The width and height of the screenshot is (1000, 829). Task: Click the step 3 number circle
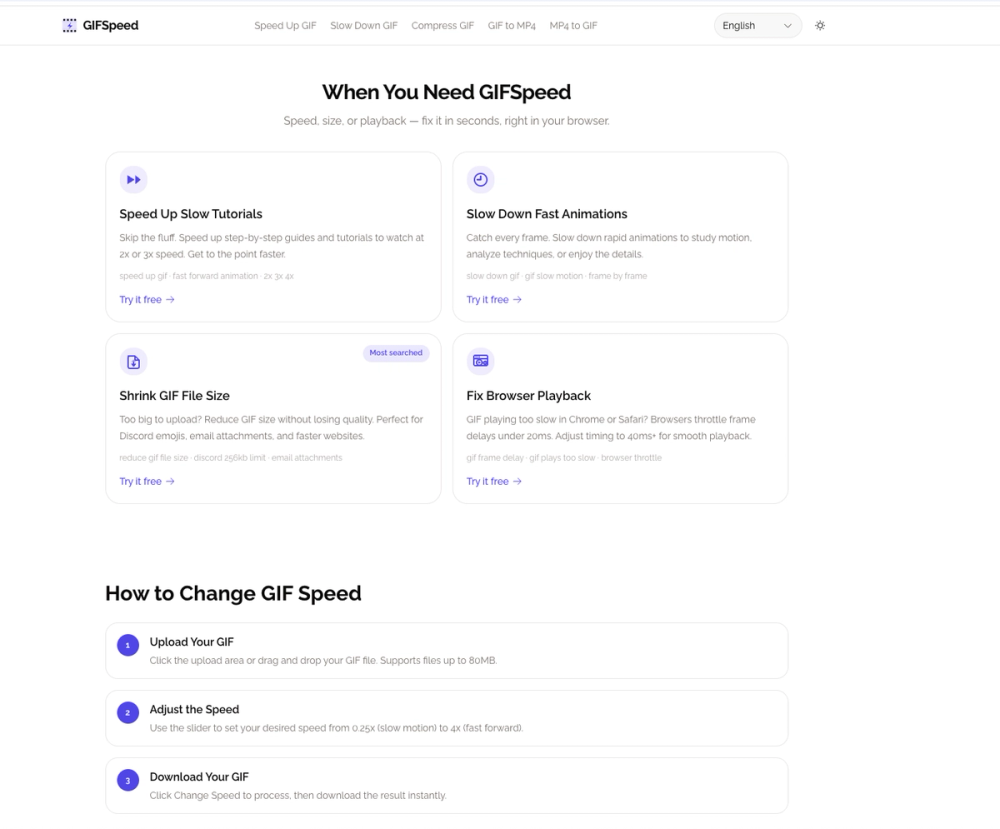pos(127,780)
